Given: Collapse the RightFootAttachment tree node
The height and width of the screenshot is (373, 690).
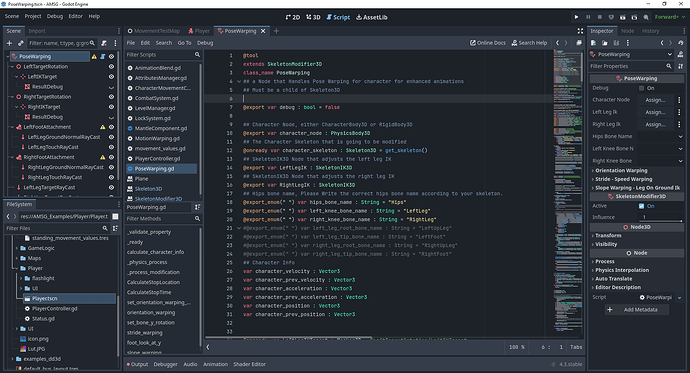Looking at the screenshot, I should click(12, 157).
